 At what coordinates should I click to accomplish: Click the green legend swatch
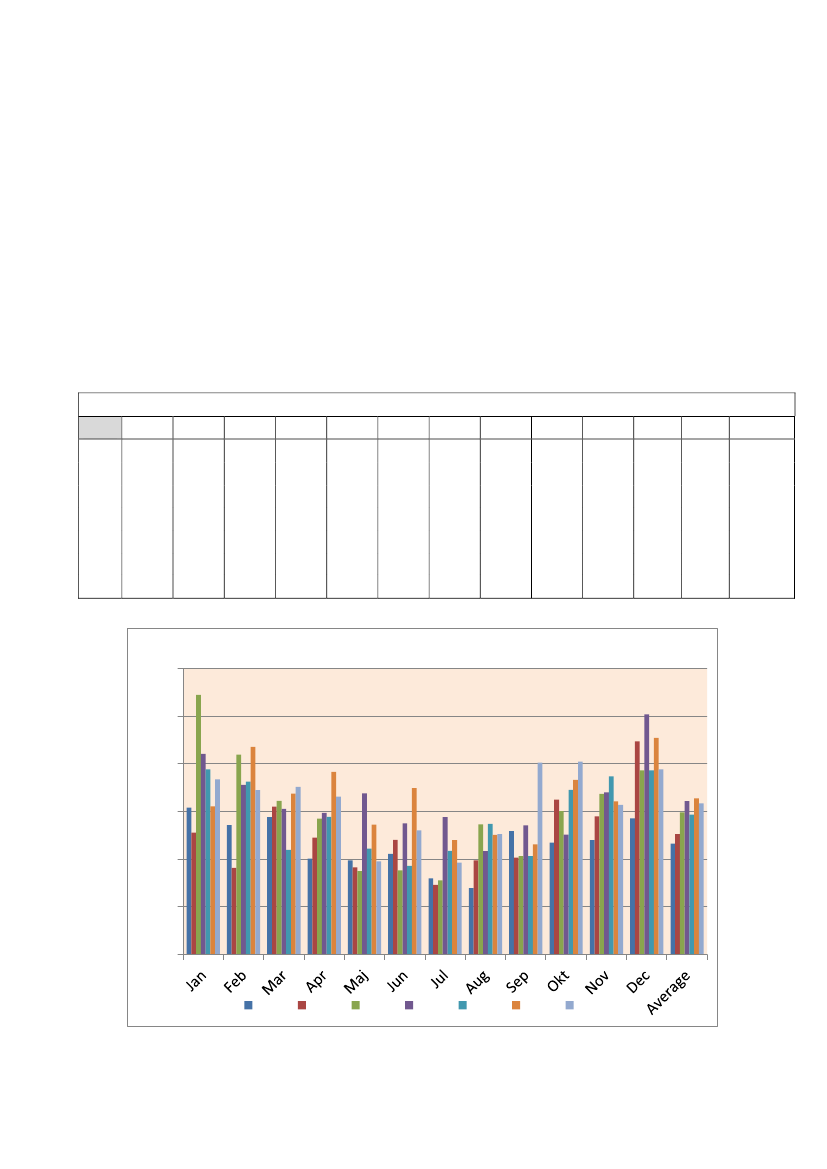(x=356, y=1005)
